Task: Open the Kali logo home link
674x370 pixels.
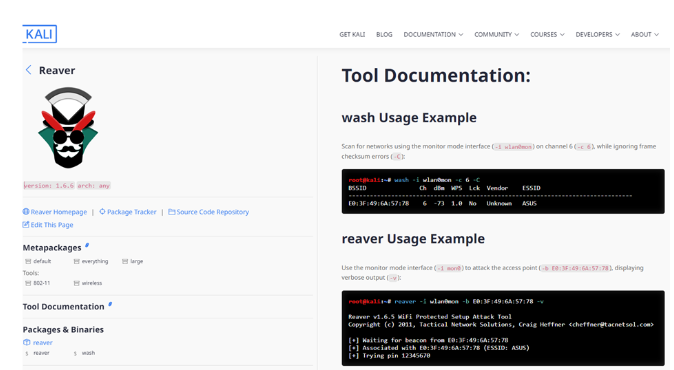Action: (40, 34)
